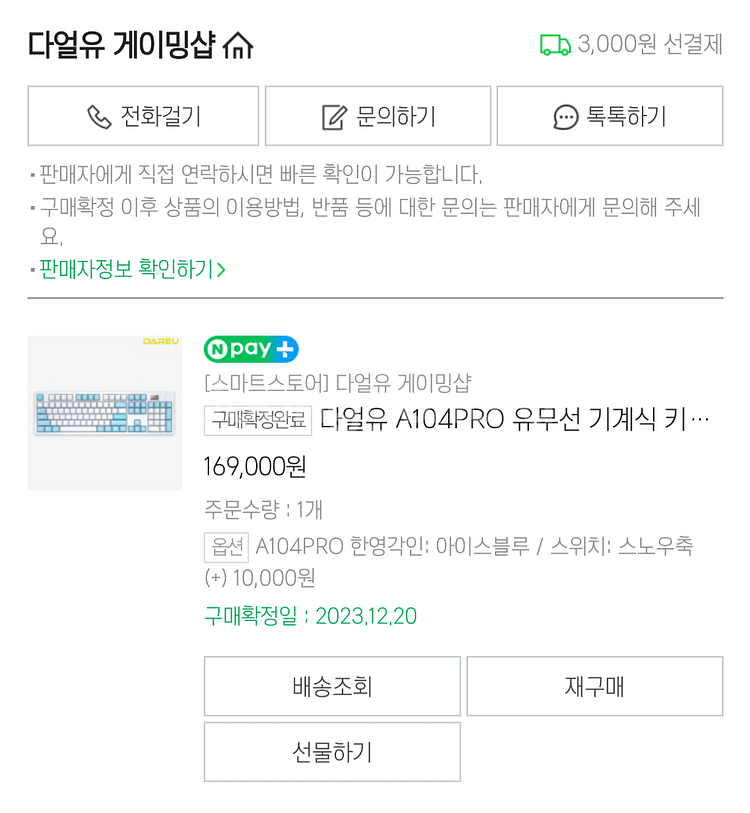The width and height of the screenshot is (750, 813).
Task: Click the speech bubble icon on 톡톡하기
Action: coord(563,116)
